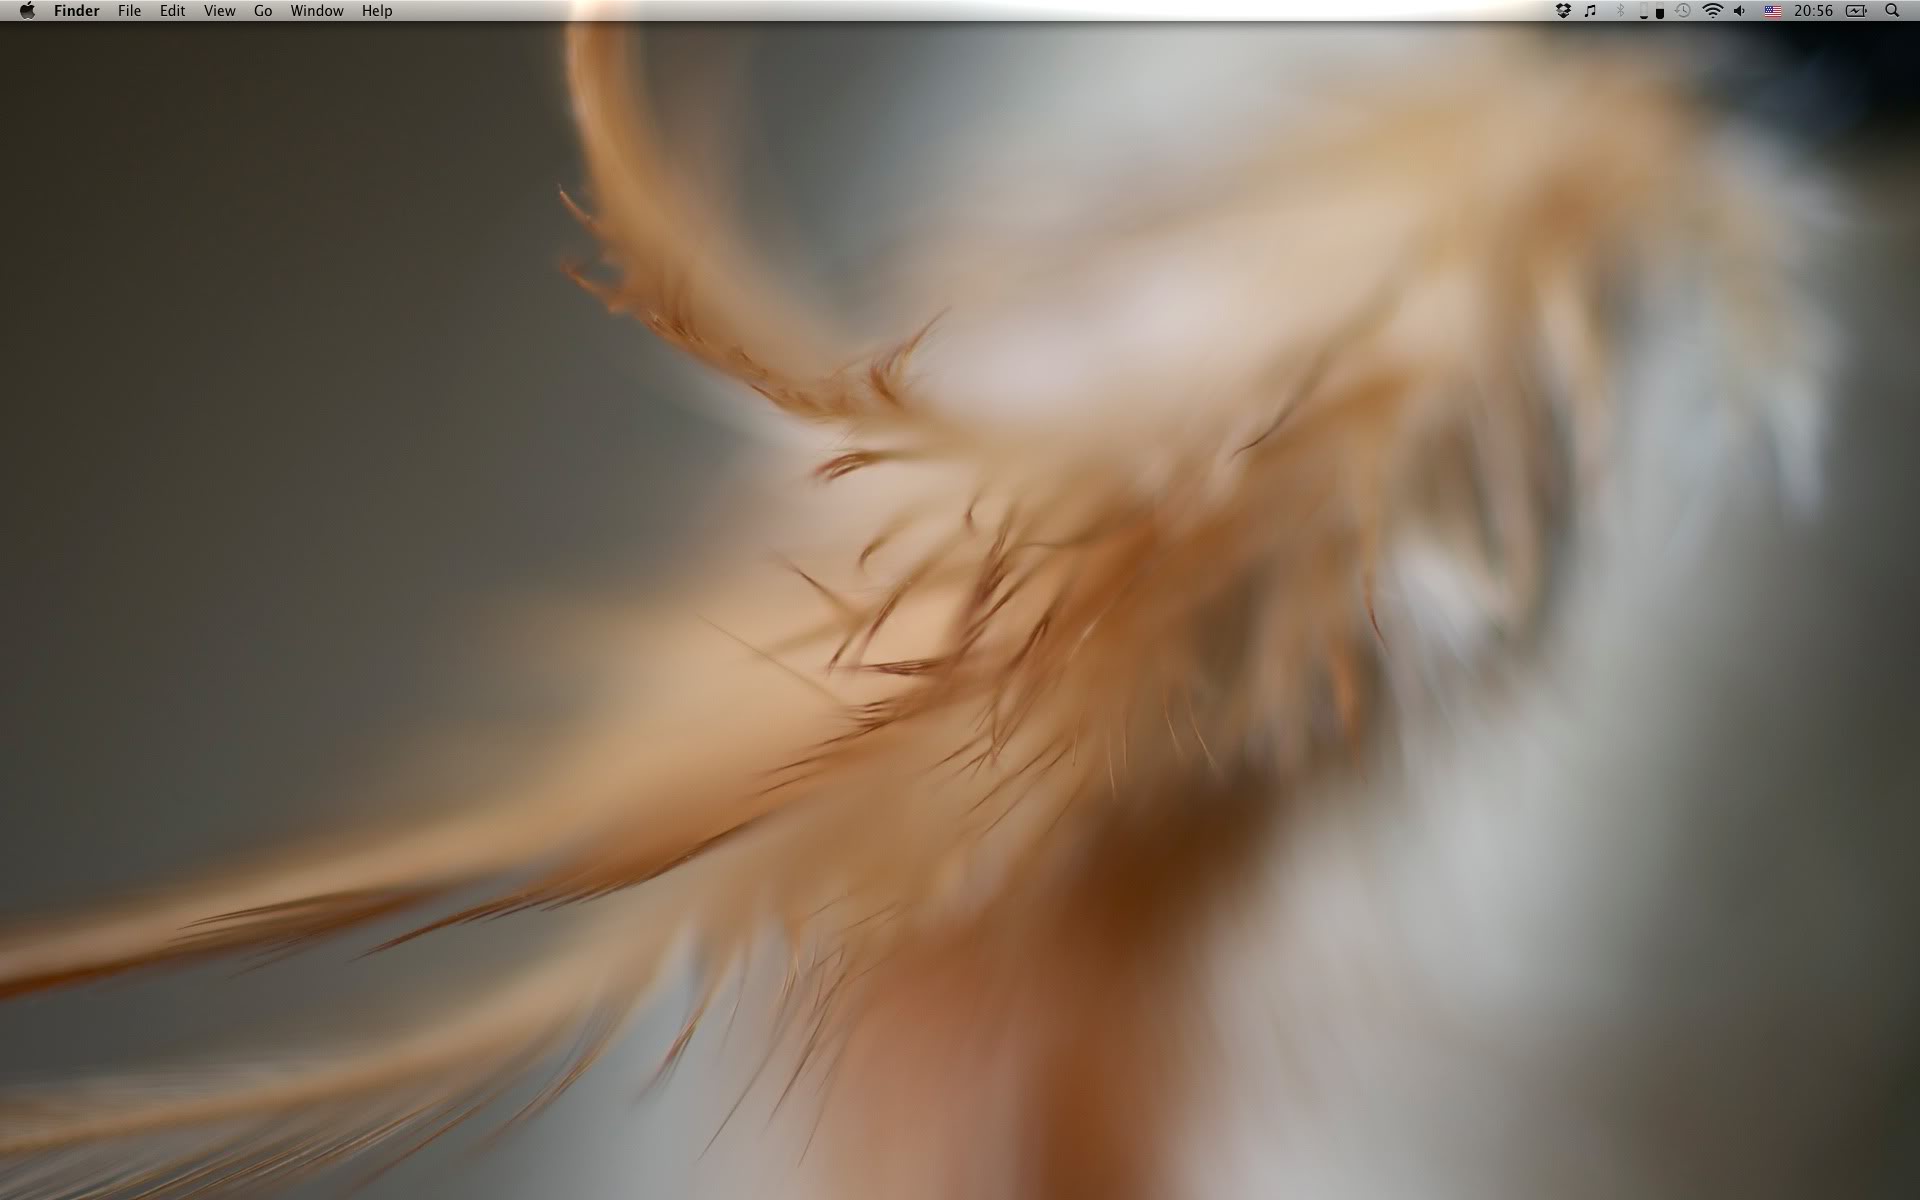Open the Help menu
The height and width of the screenshot is (1200, 1920).
click(x=377, y=11)
